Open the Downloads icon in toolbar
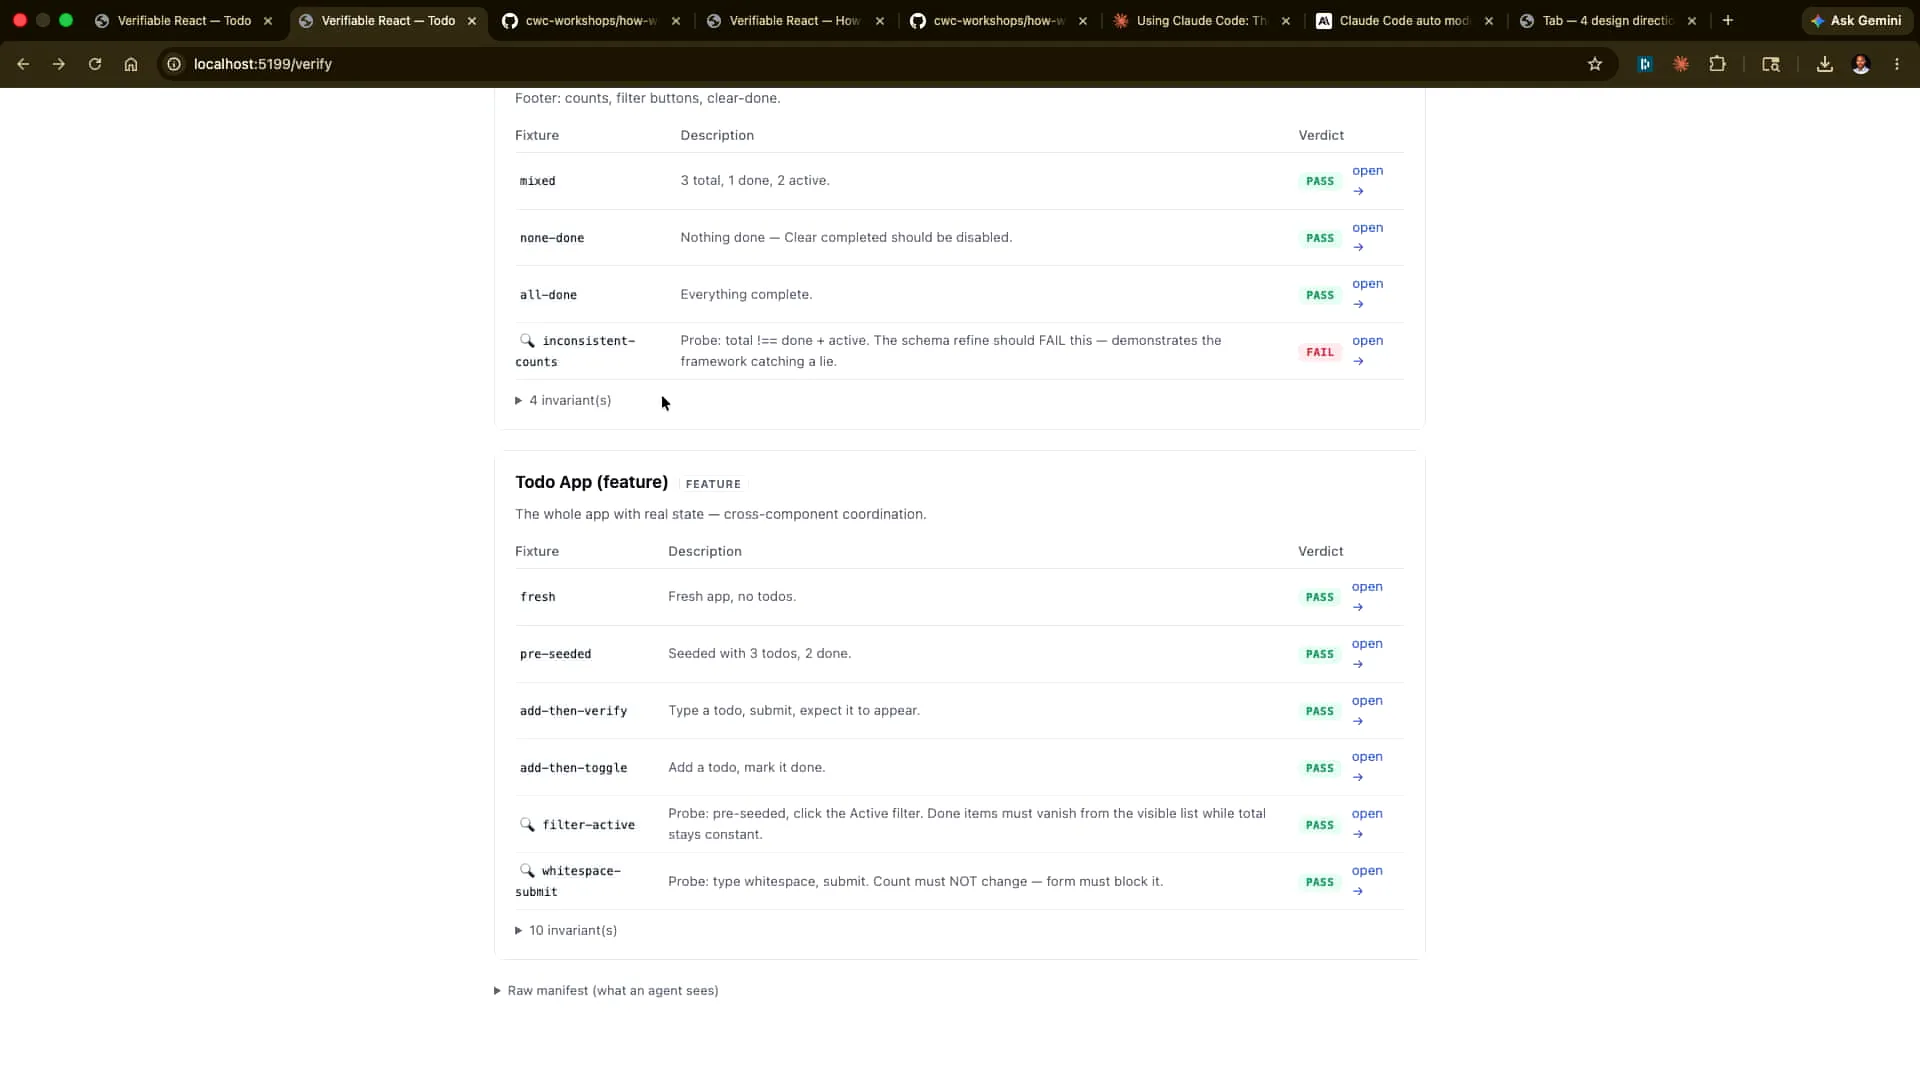 [x=1825, y=64]
